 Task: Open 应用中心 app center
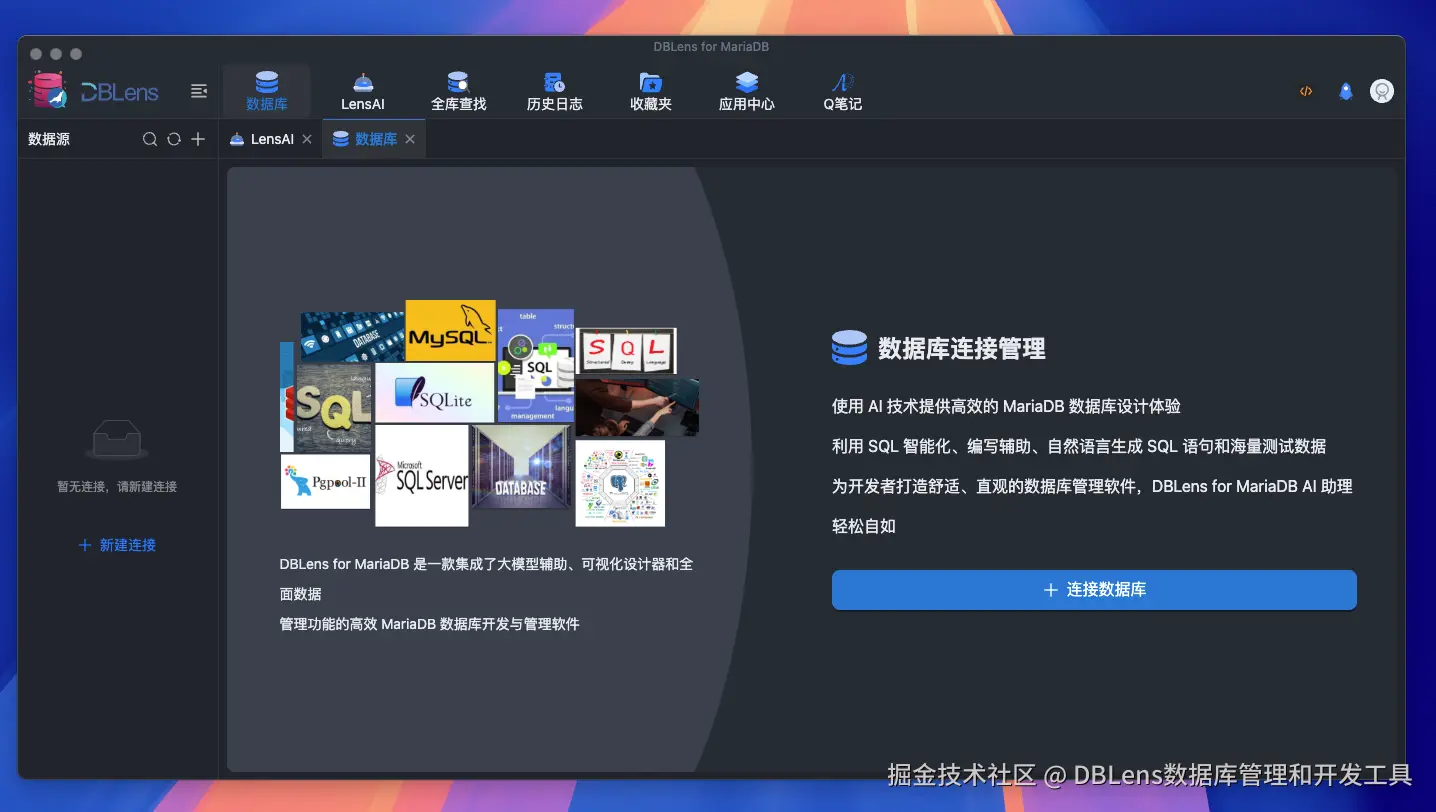(x=747, y=91)
